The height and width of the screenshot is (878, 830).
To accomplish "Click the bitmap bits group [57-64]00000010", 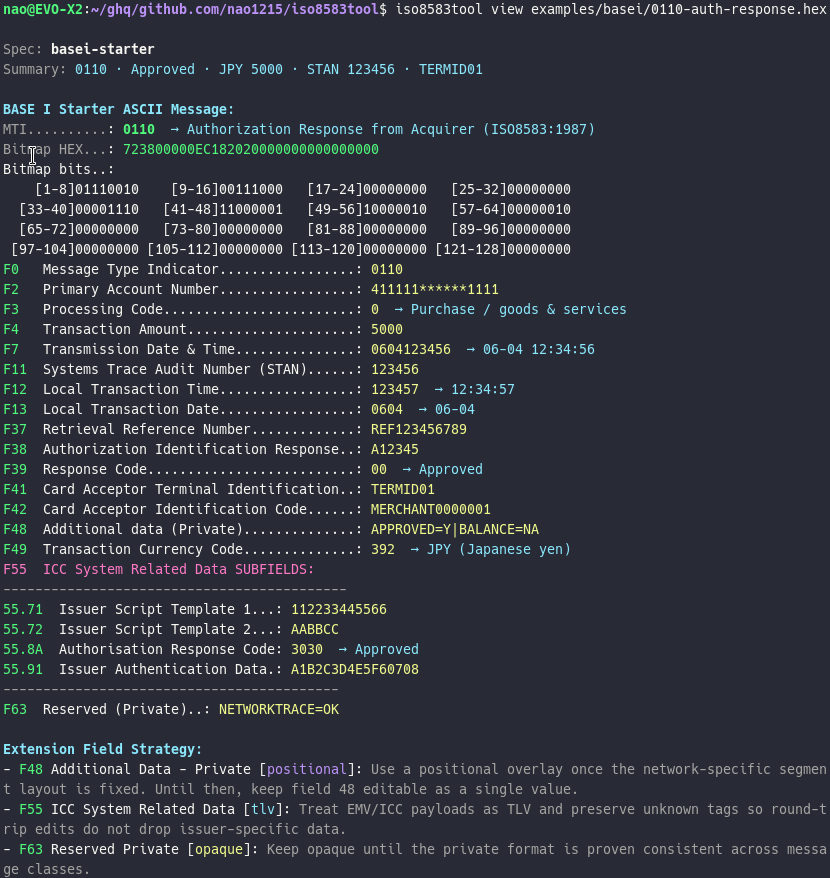I will click(x=511, y=209).
